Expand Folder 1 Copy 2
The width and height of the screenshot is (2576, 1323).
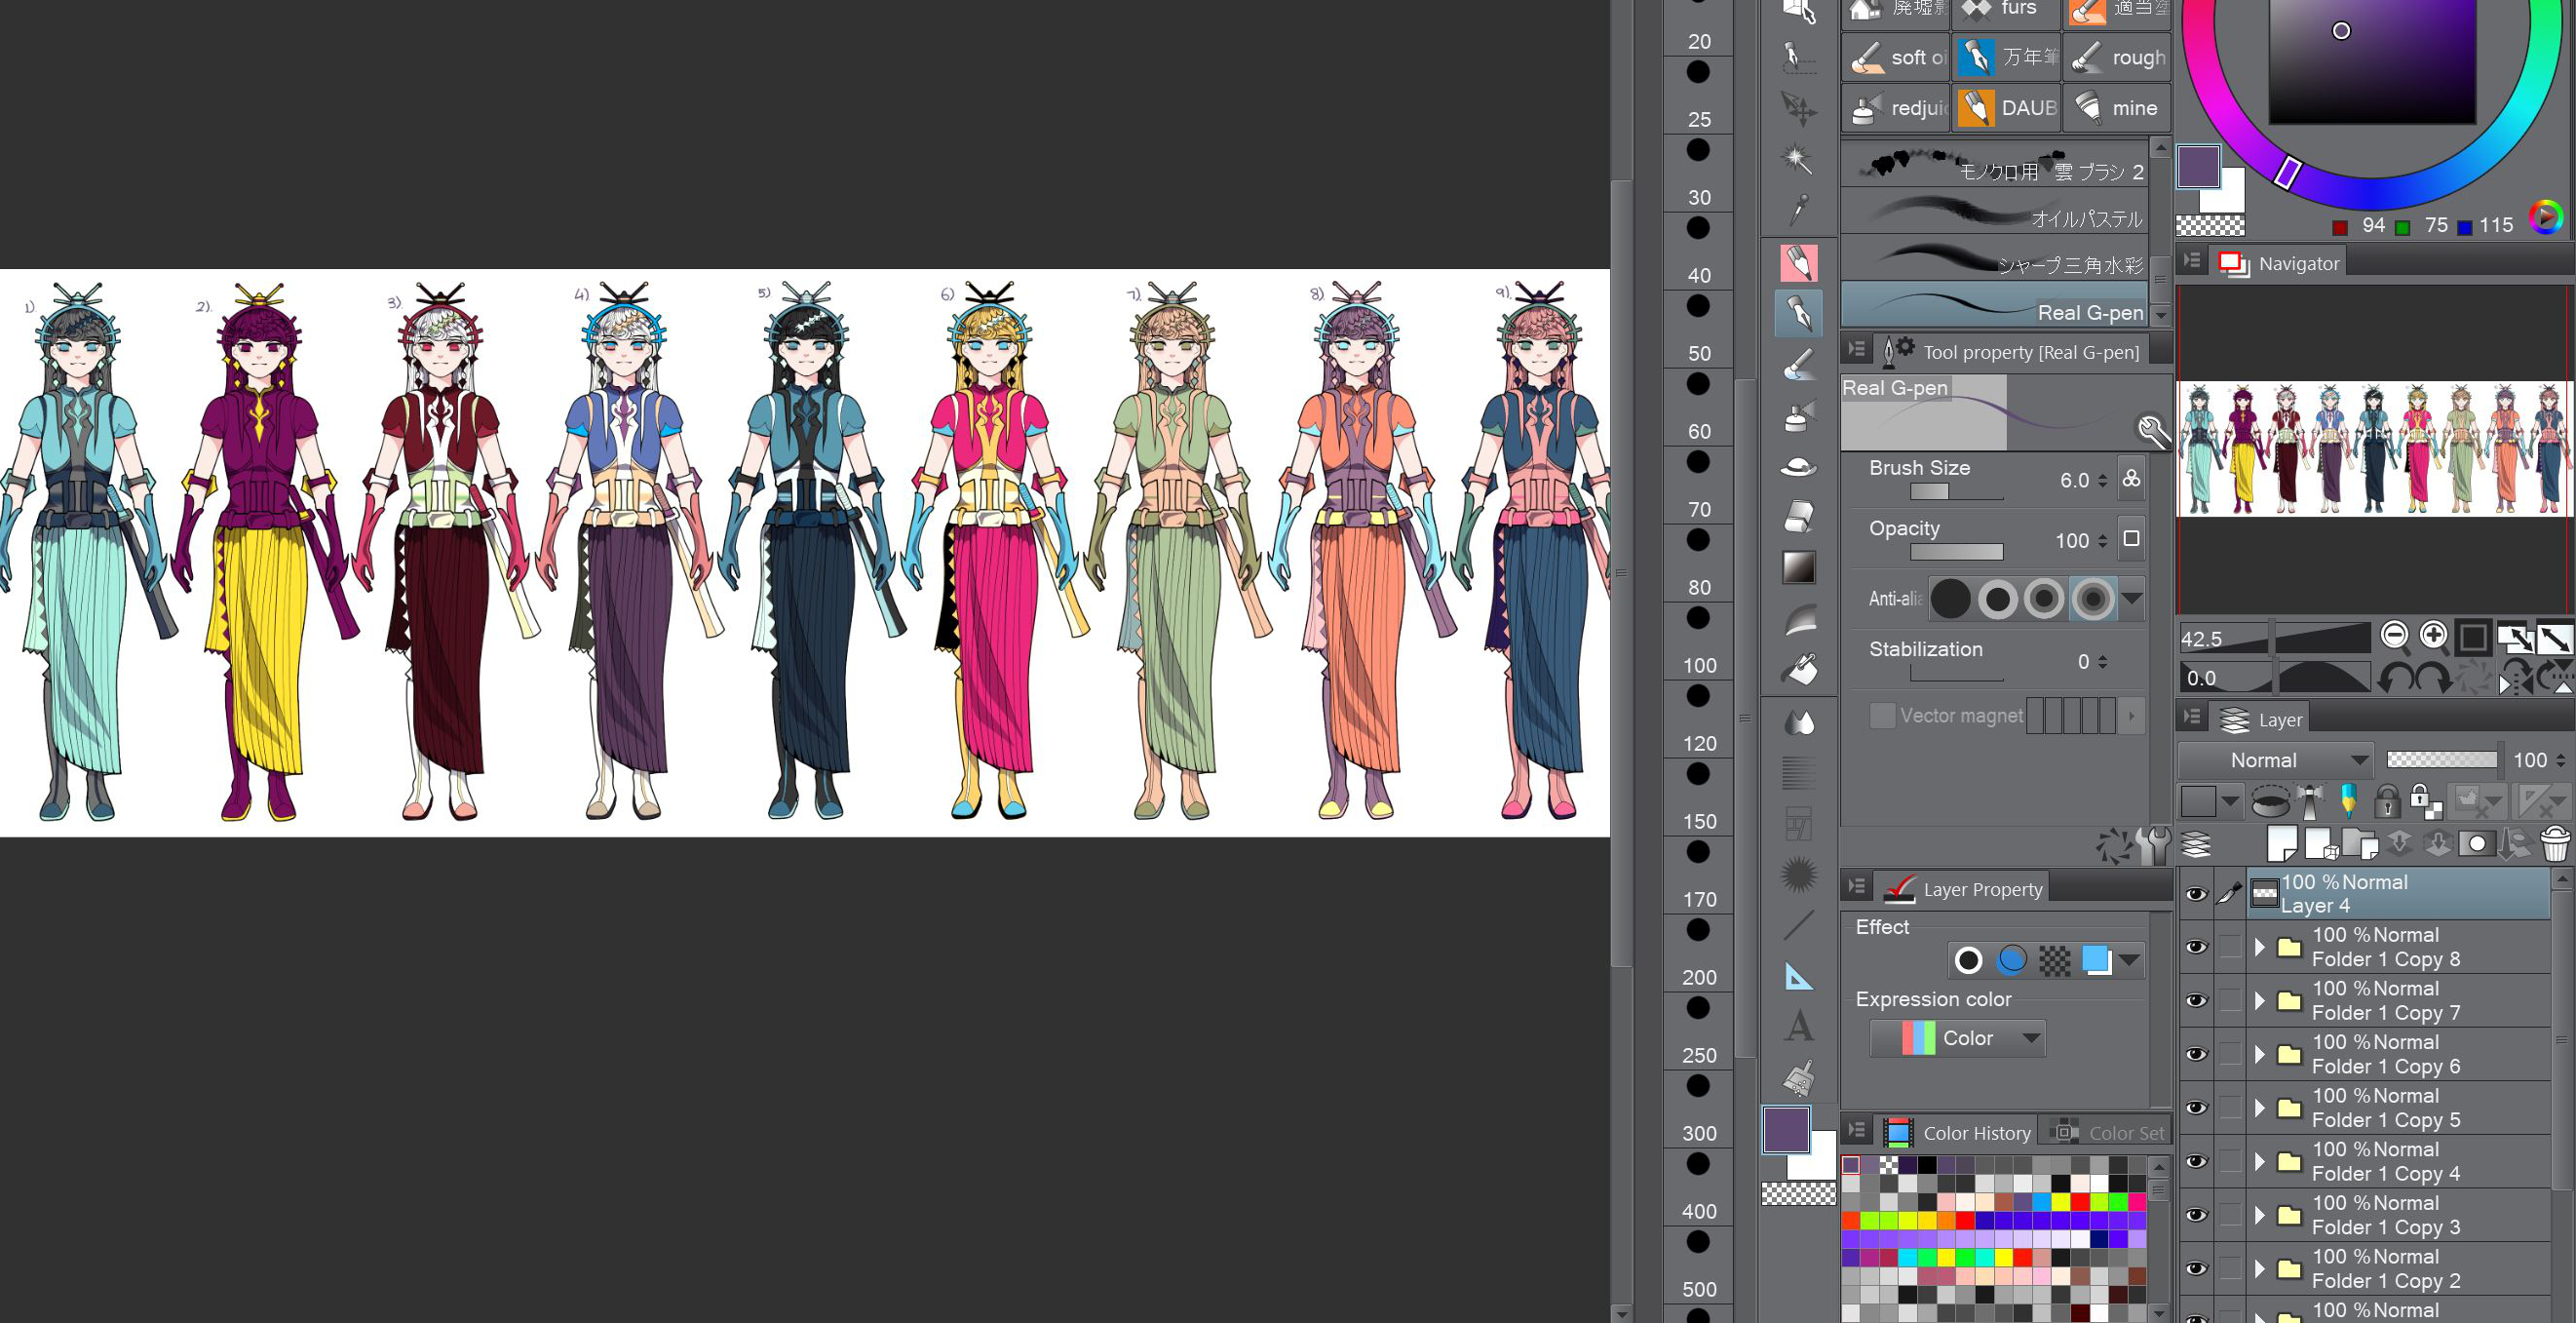2259,1268
